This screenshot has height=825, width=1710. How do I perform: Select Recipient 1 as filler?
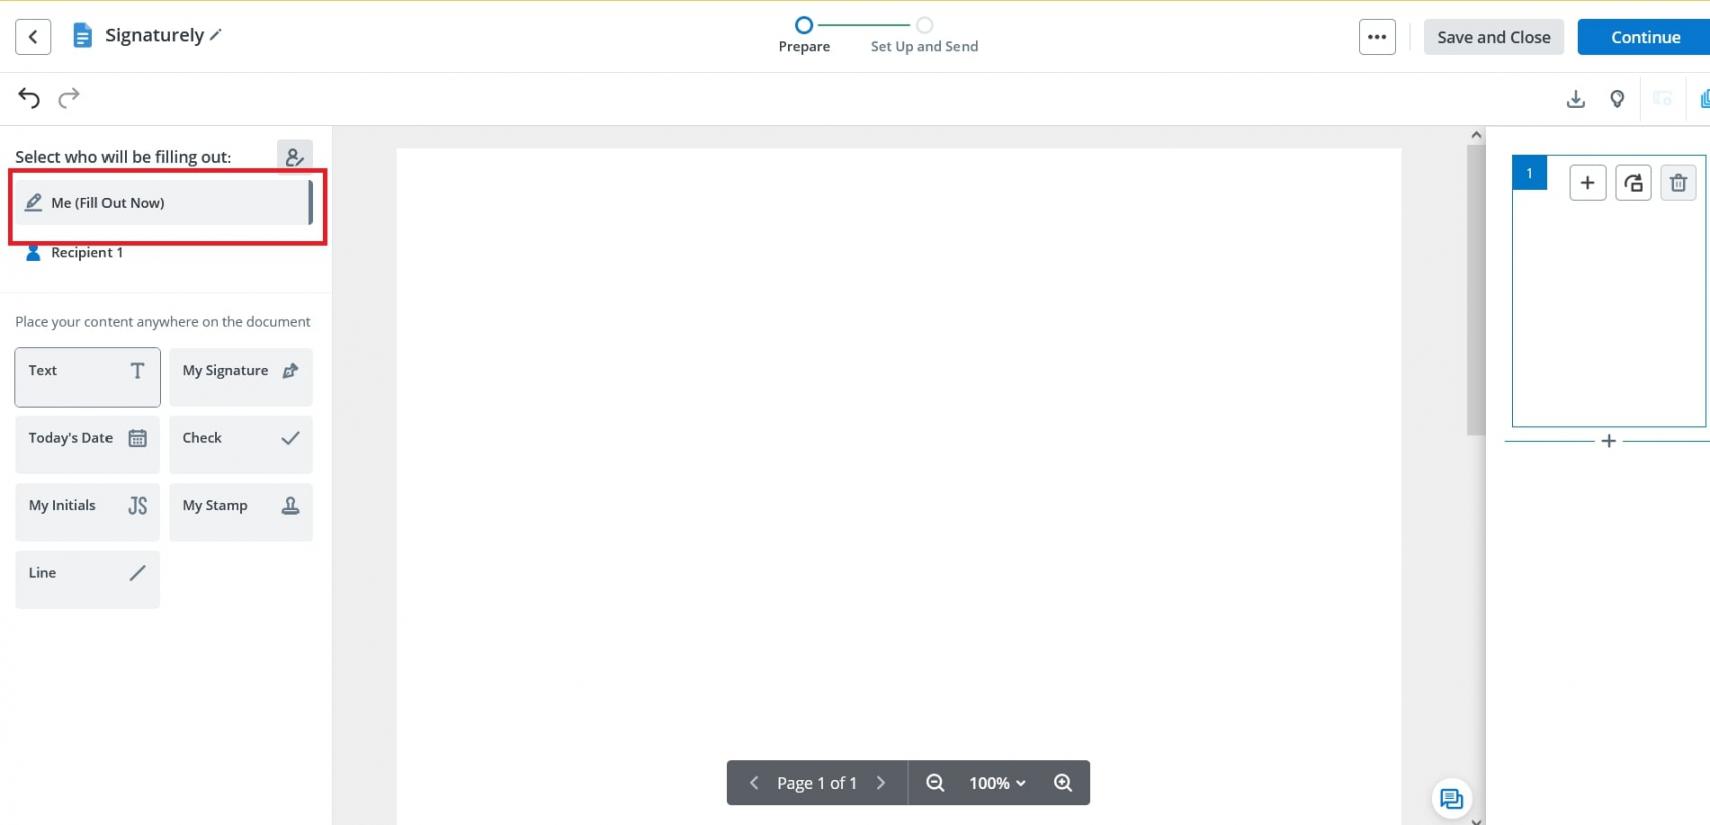tap(87, 253)
